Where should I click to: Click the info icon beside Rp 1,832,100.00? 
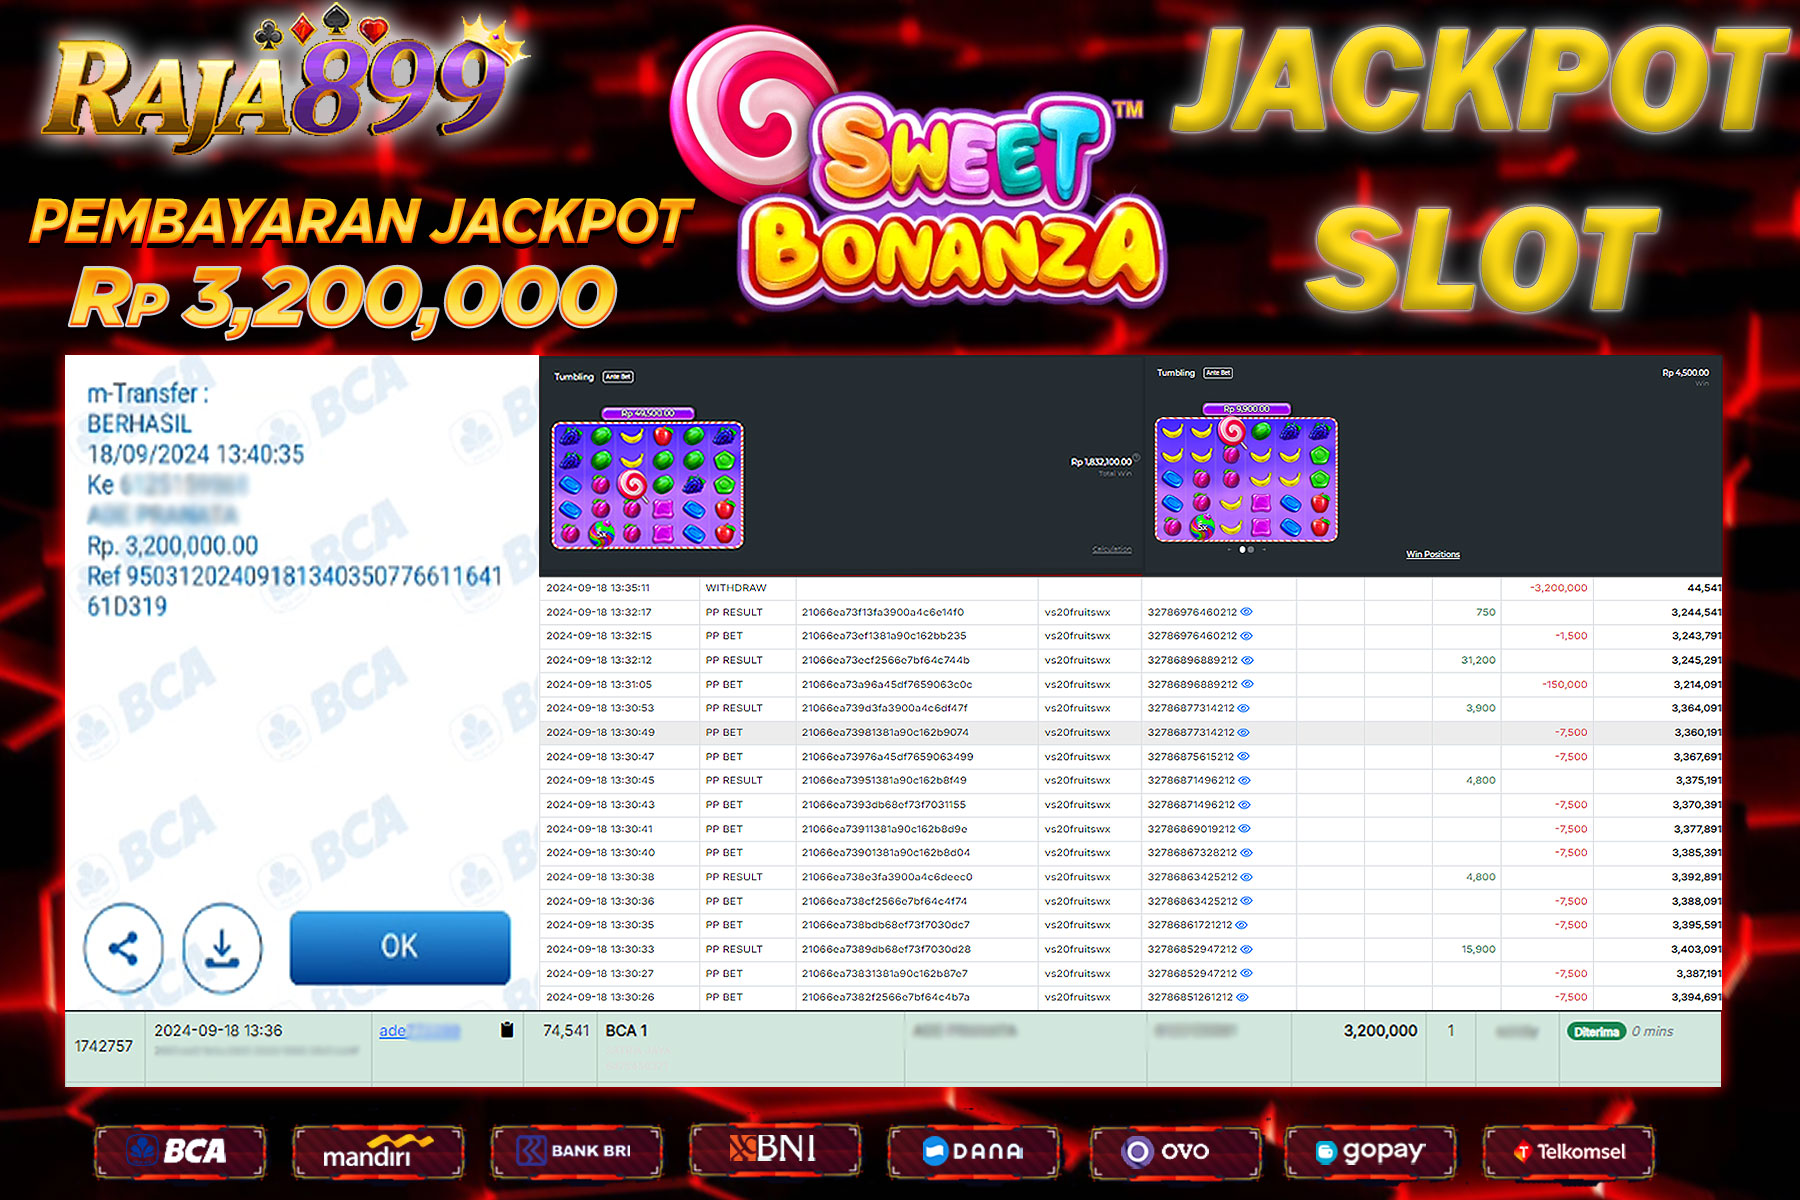(x=1137, y=458)
